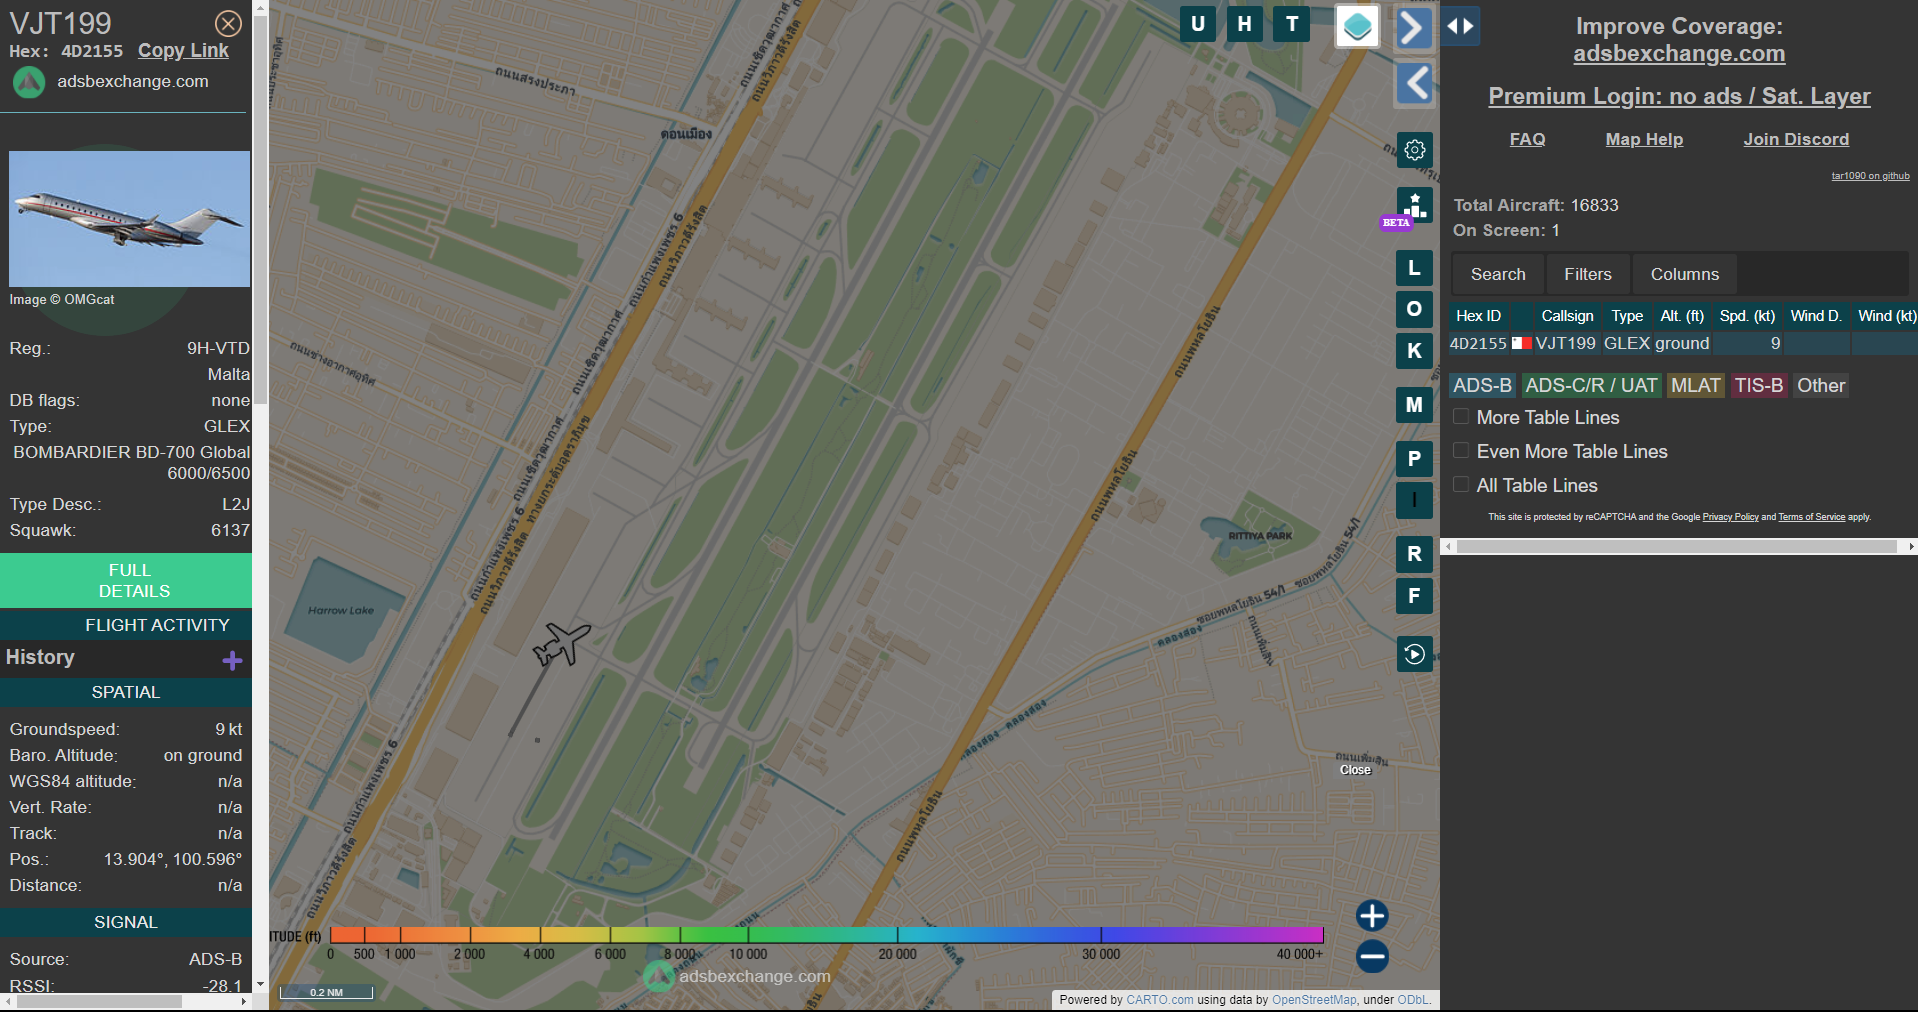The width and height of the screenshot is (1918, 1012).
Task: Open tar1090 on github link
Action: tap(1870, 176)
